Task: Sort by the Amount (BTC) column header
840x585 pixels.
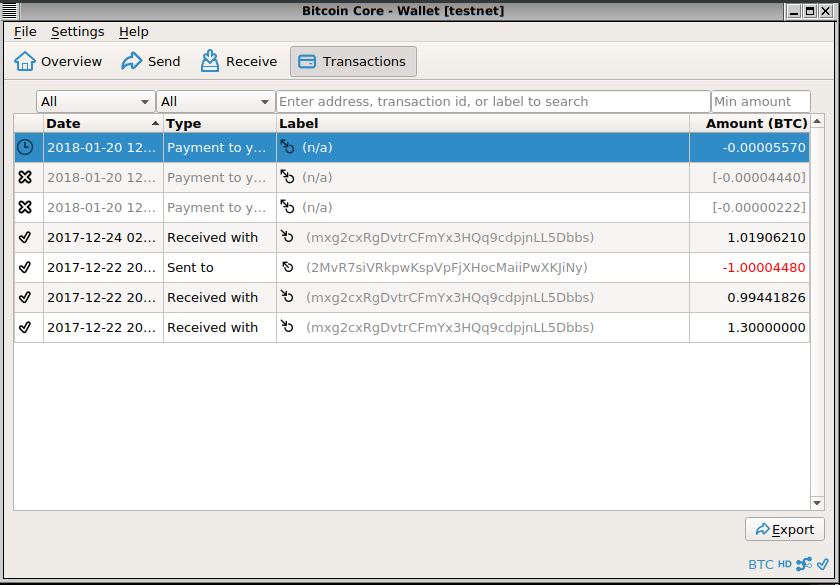Action: [749, 123]
